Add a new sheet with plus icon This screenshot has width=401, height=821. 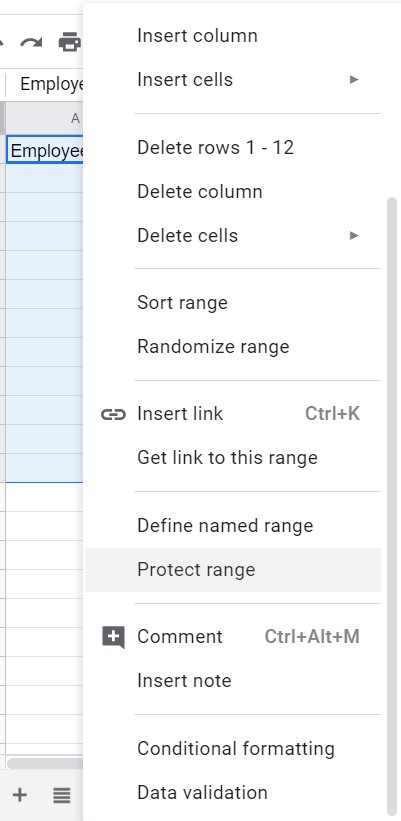pos(20,795)
